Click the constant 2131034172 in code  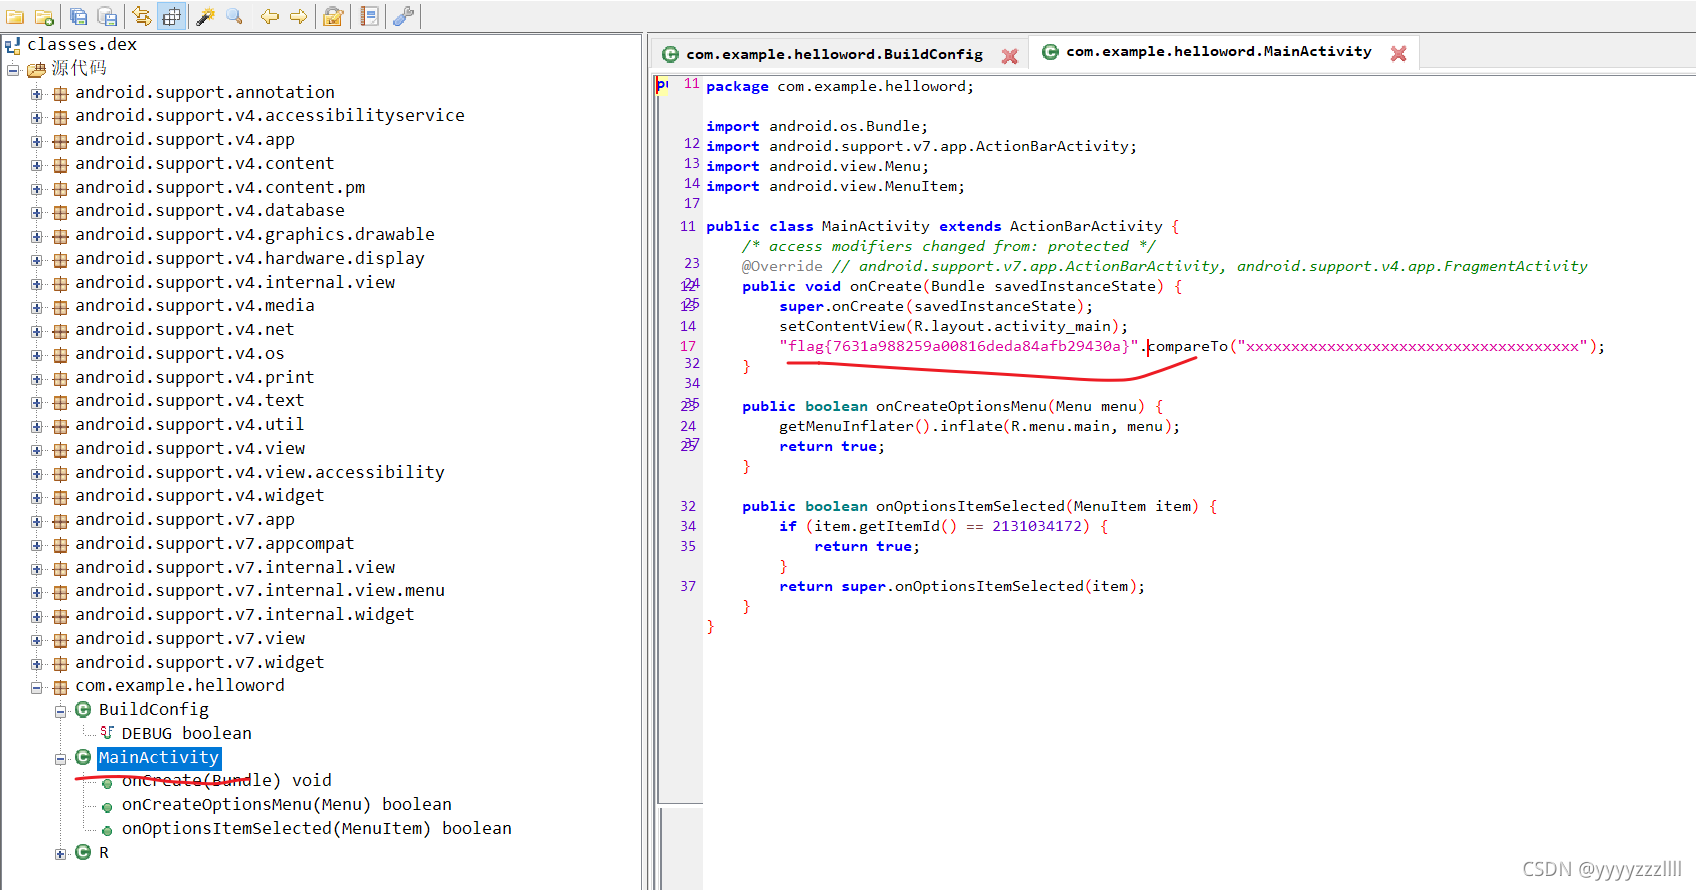point(1037,526)
